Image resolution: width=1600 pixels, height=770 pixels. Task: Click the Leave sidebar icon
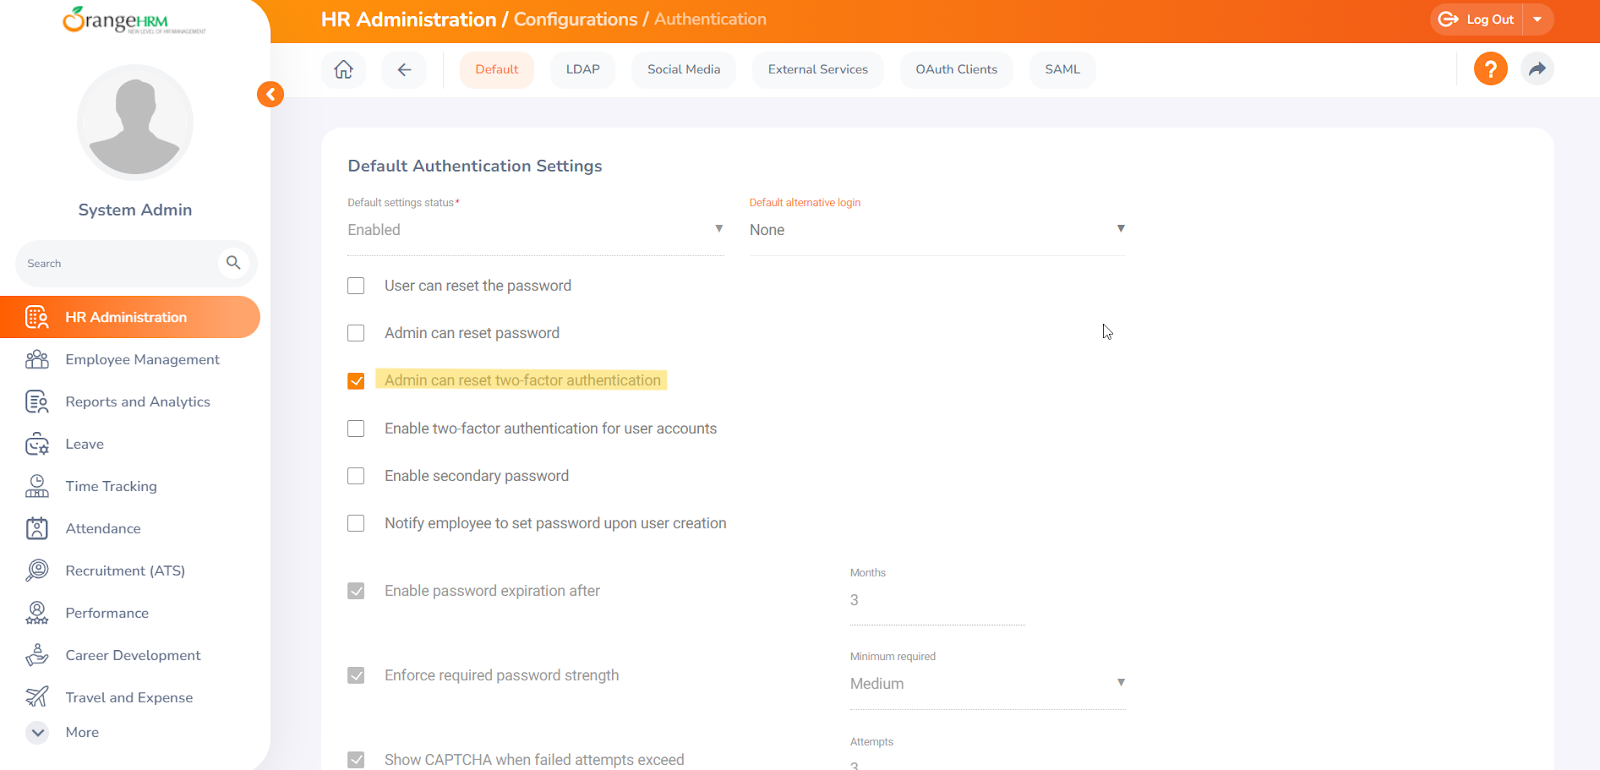click(x=37, y=444)
